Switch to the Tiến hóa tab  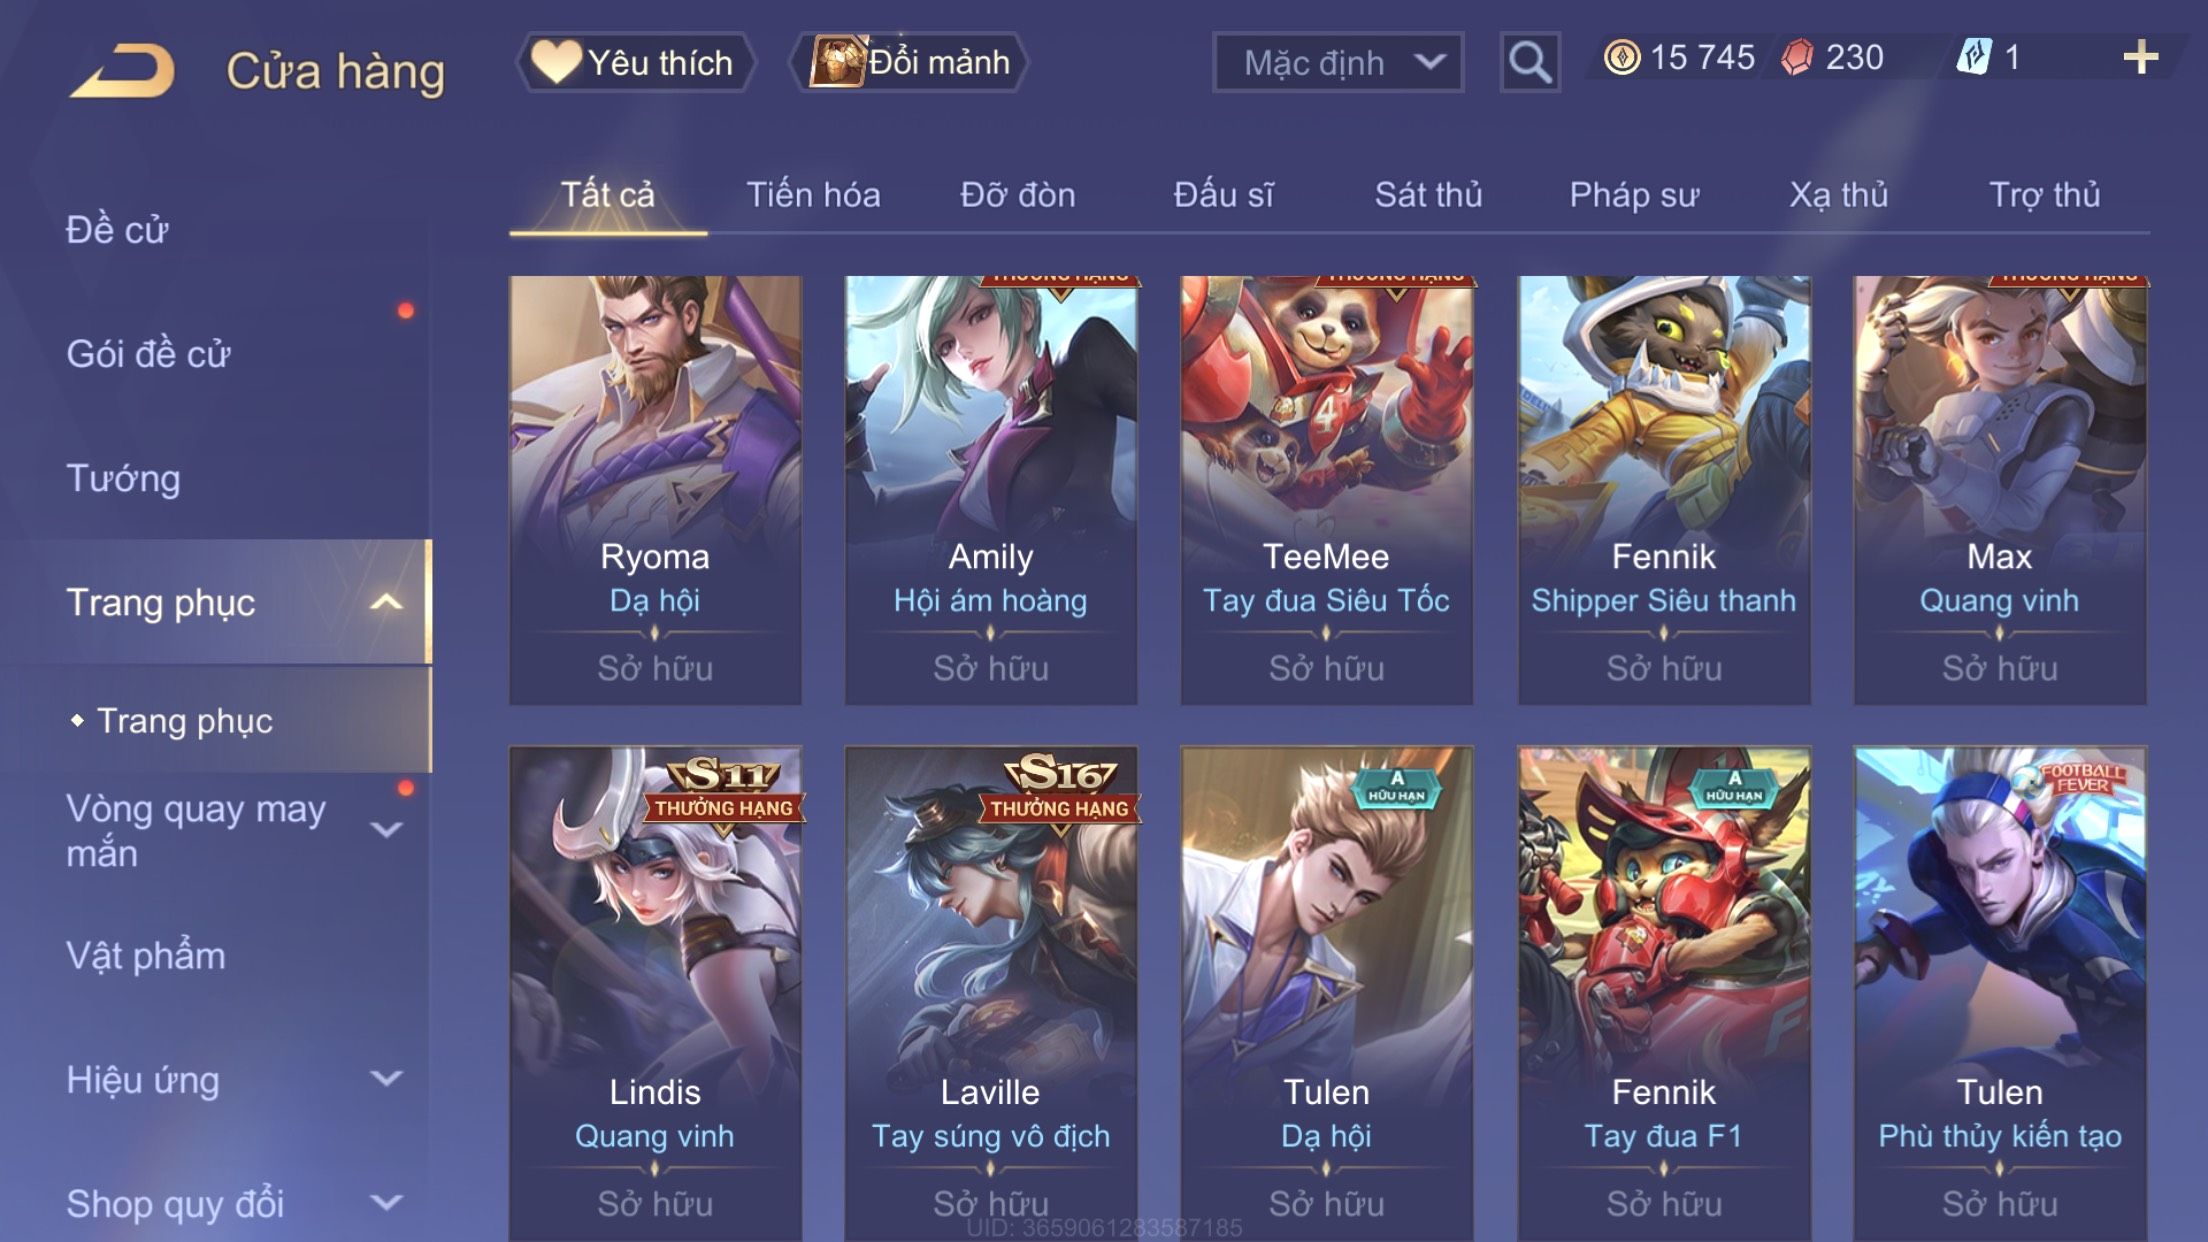click(813, 194)
